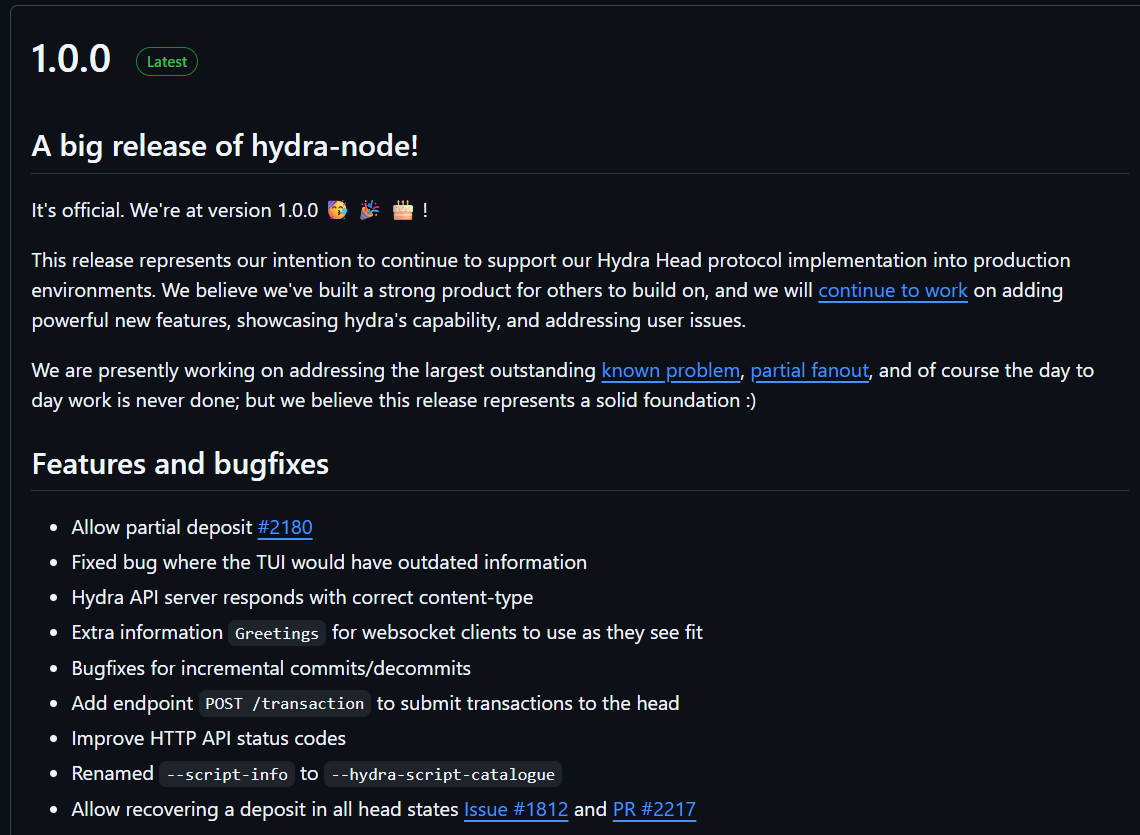The image size is (1140, 835).
Task: Open pull request #2180 for partial deposit
Action: tap(286, 527)
